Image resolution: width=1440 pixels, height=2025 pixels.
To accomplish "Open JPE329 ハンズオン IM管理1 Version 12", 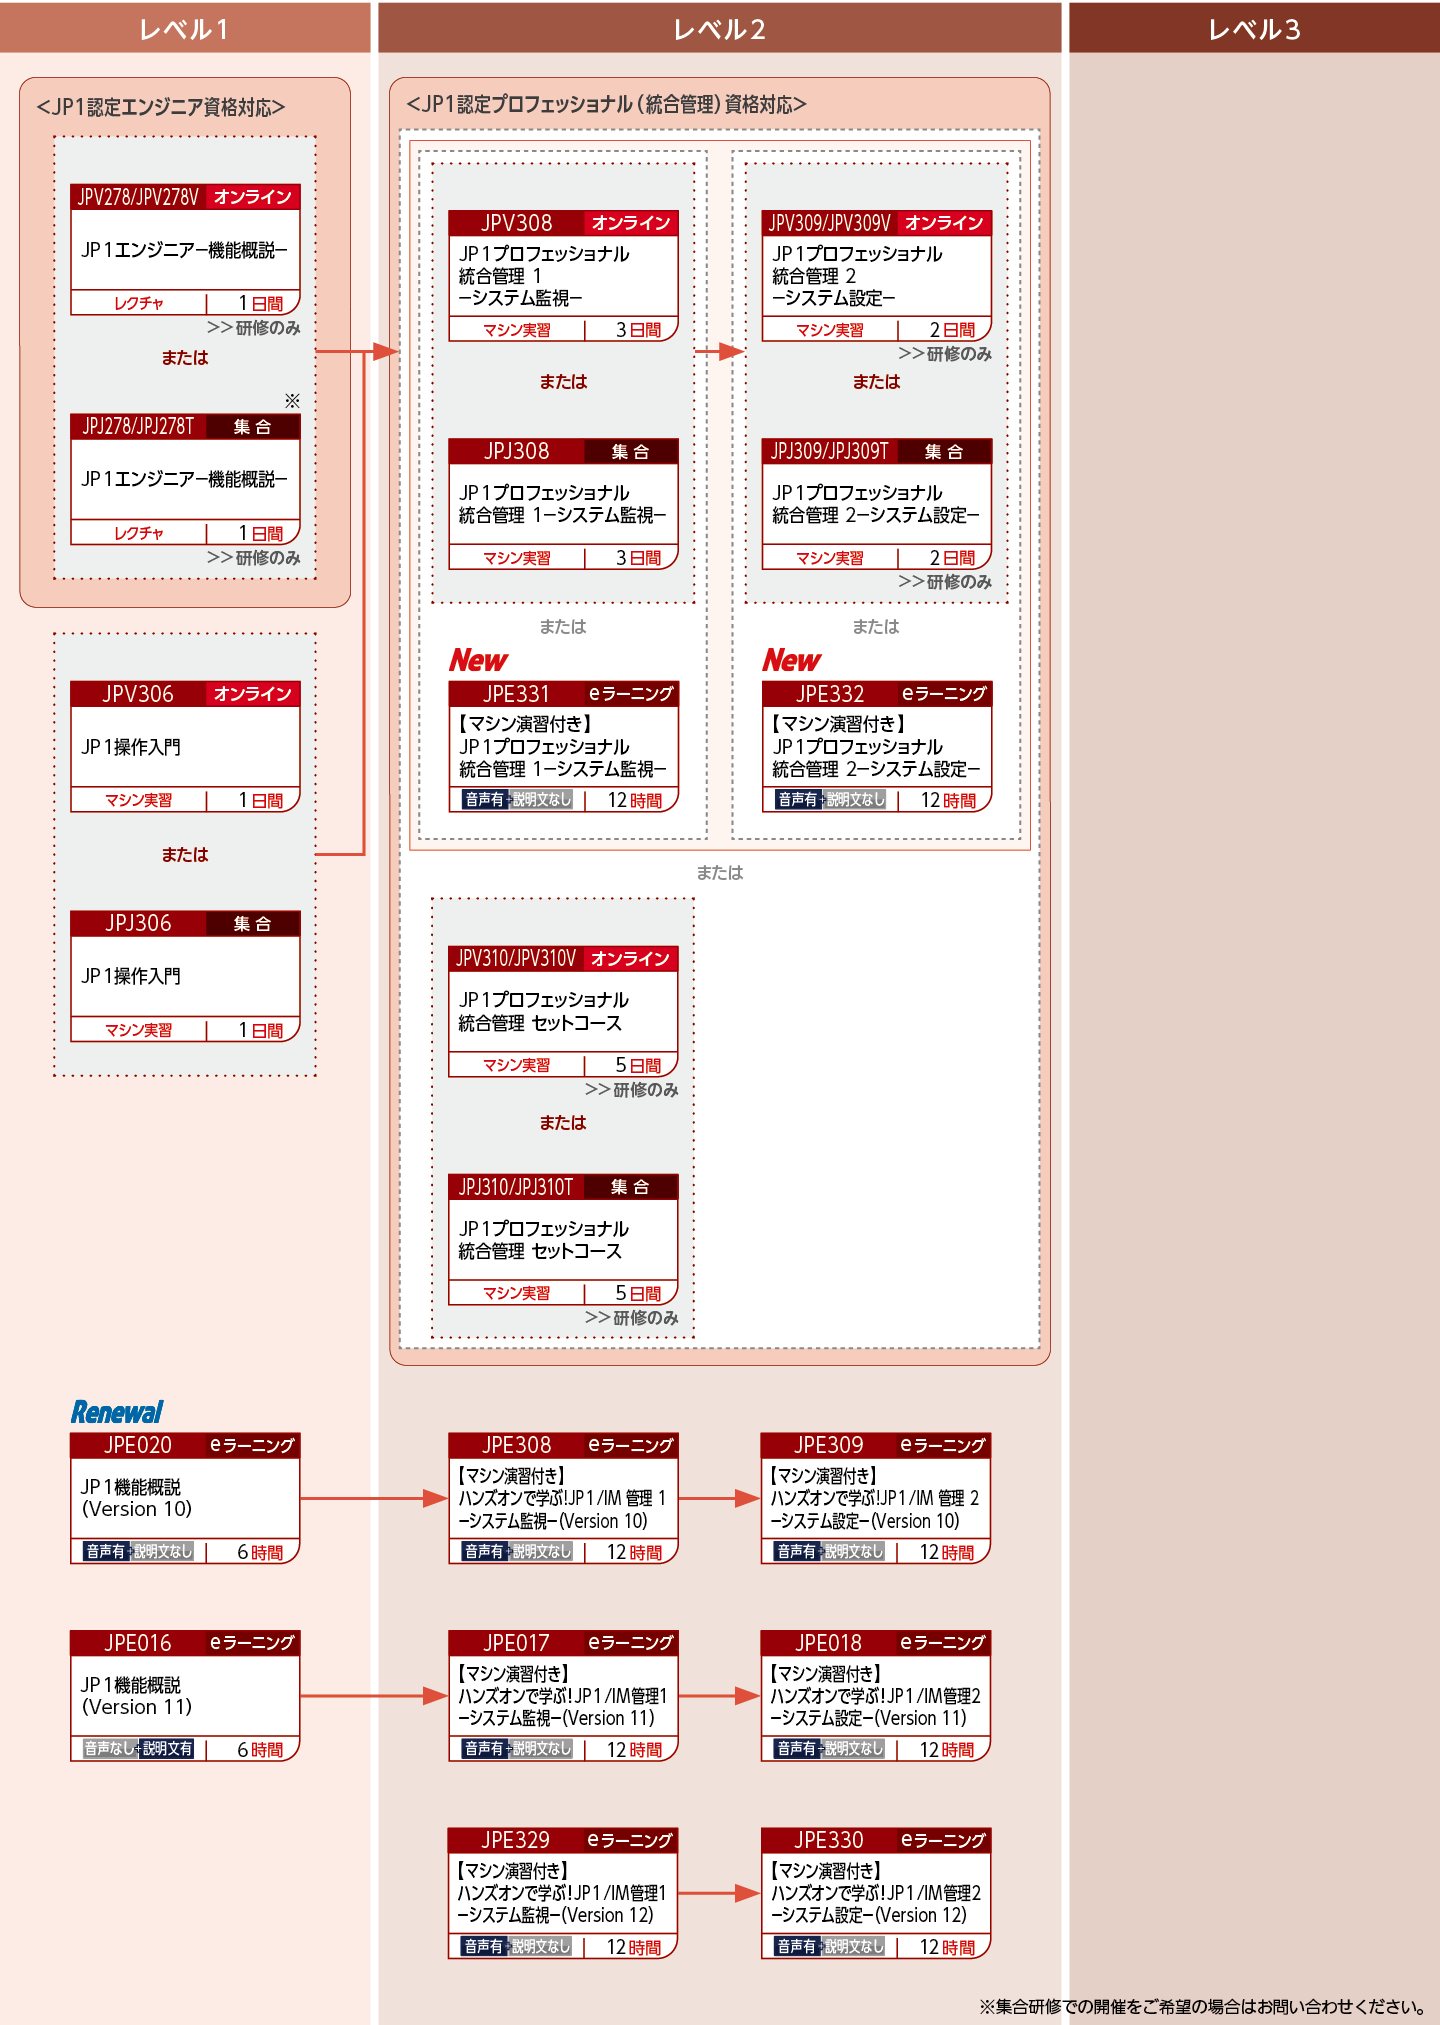I will pos(563,1893).
